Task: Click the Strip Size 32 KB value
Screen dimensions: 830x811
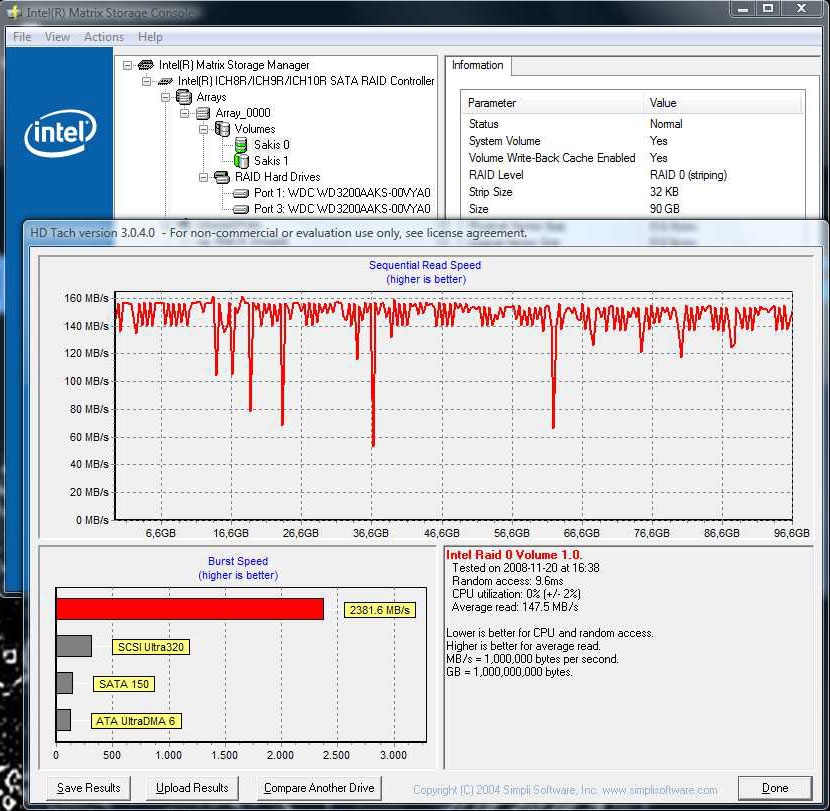Action: (x=664, y=192)
